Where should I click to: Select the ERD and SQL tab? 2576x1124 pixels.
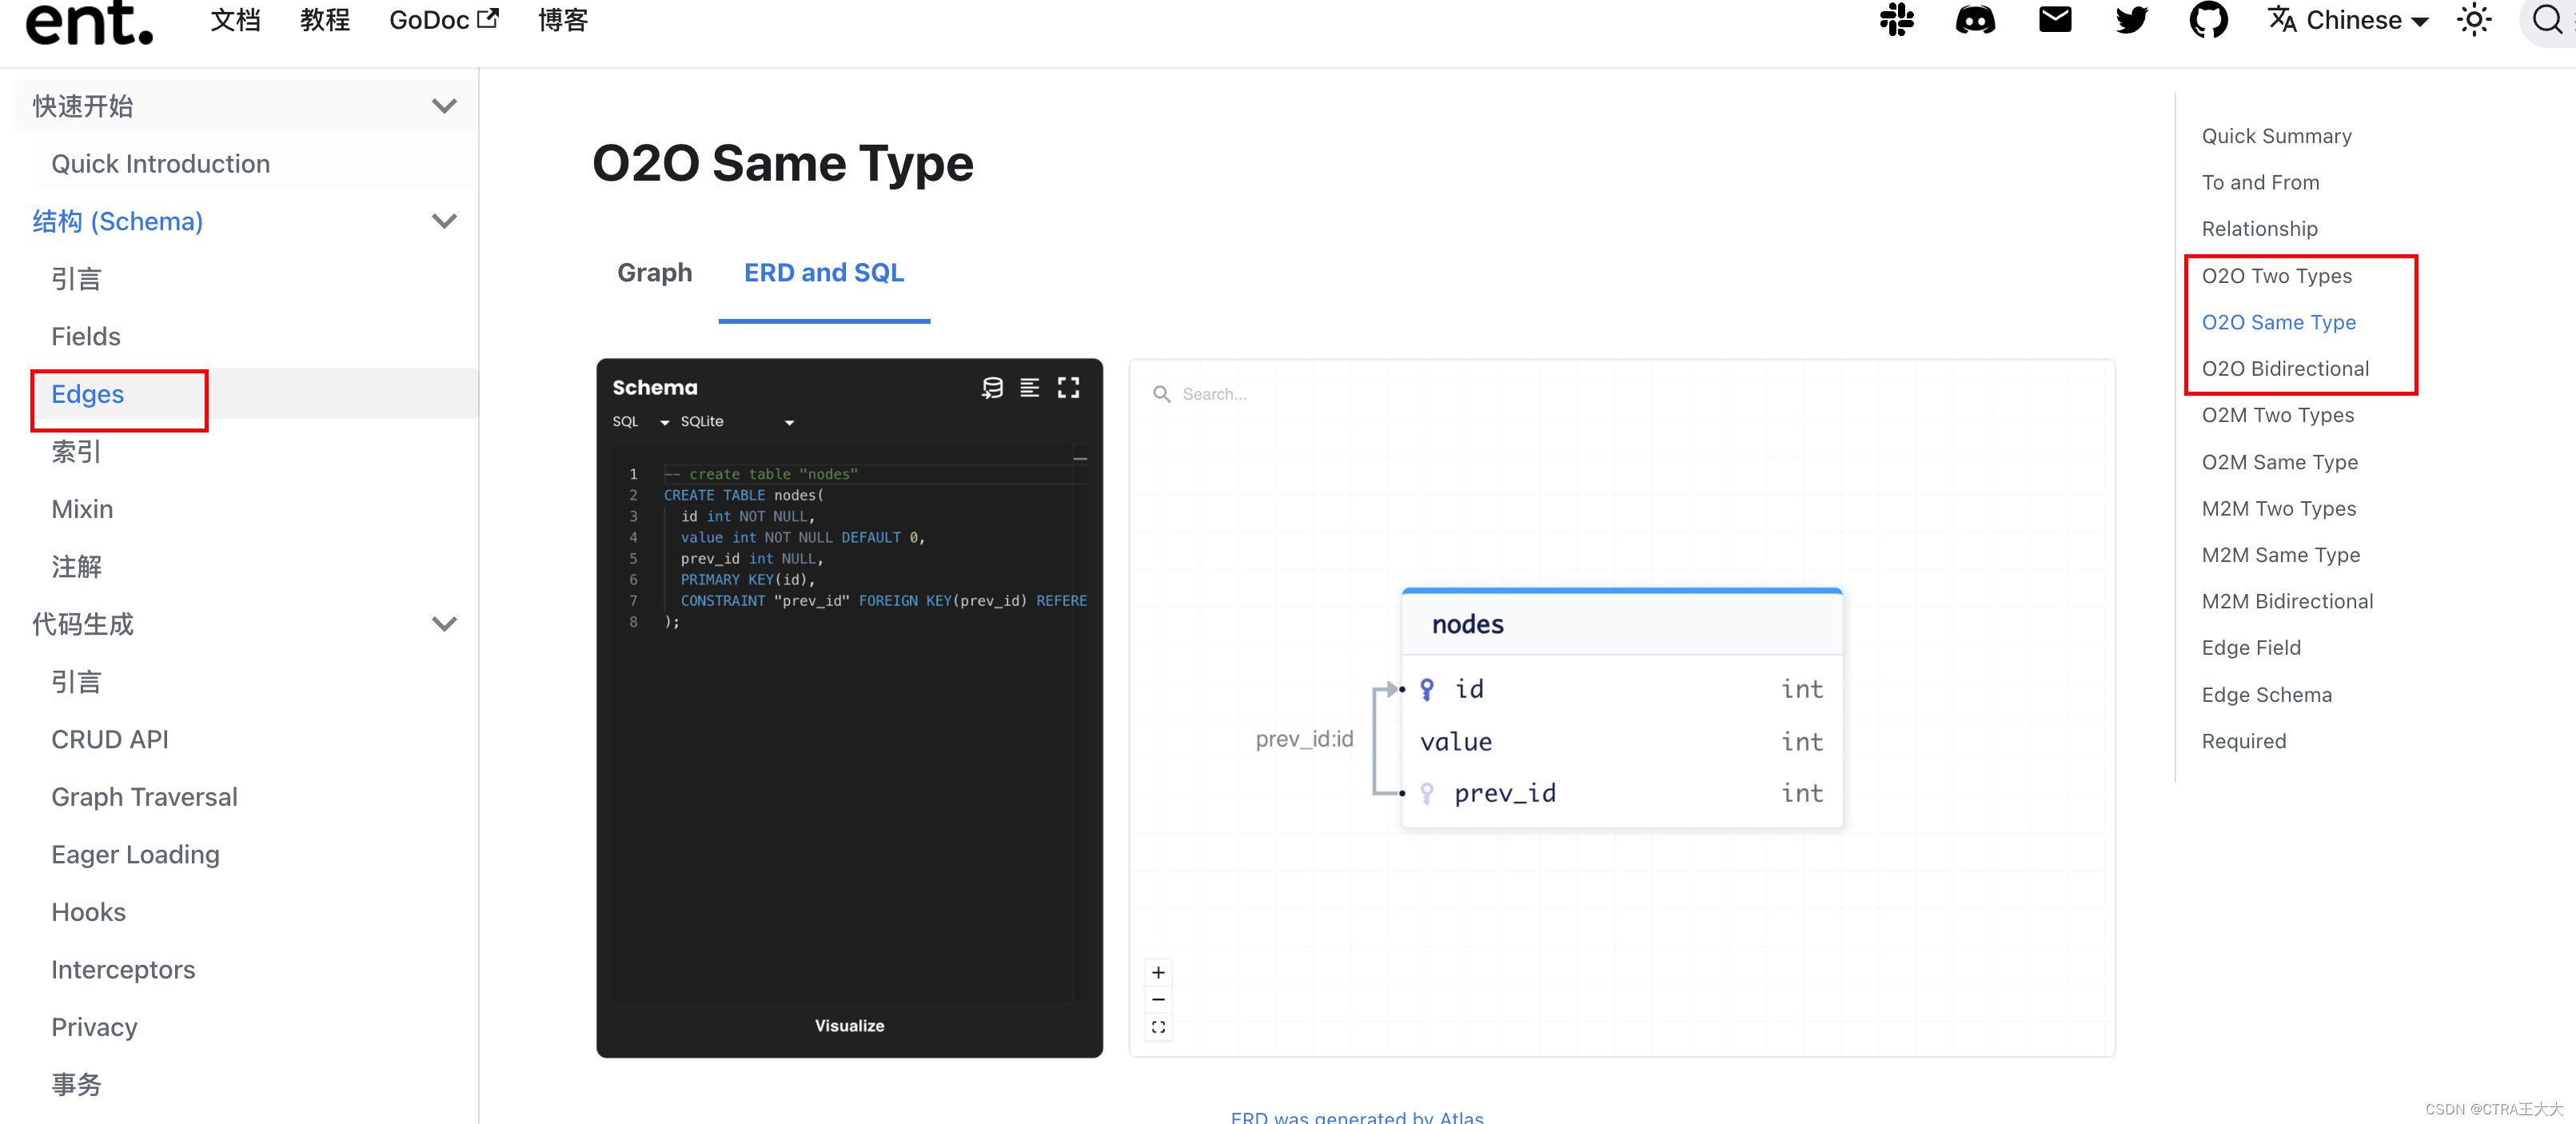(x=821, y=273)
